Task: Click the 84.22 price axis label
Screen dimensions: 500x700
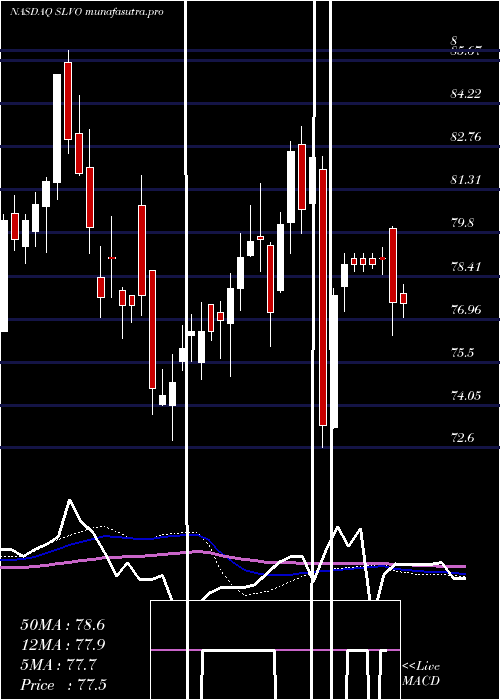Action: coord(466,94)
